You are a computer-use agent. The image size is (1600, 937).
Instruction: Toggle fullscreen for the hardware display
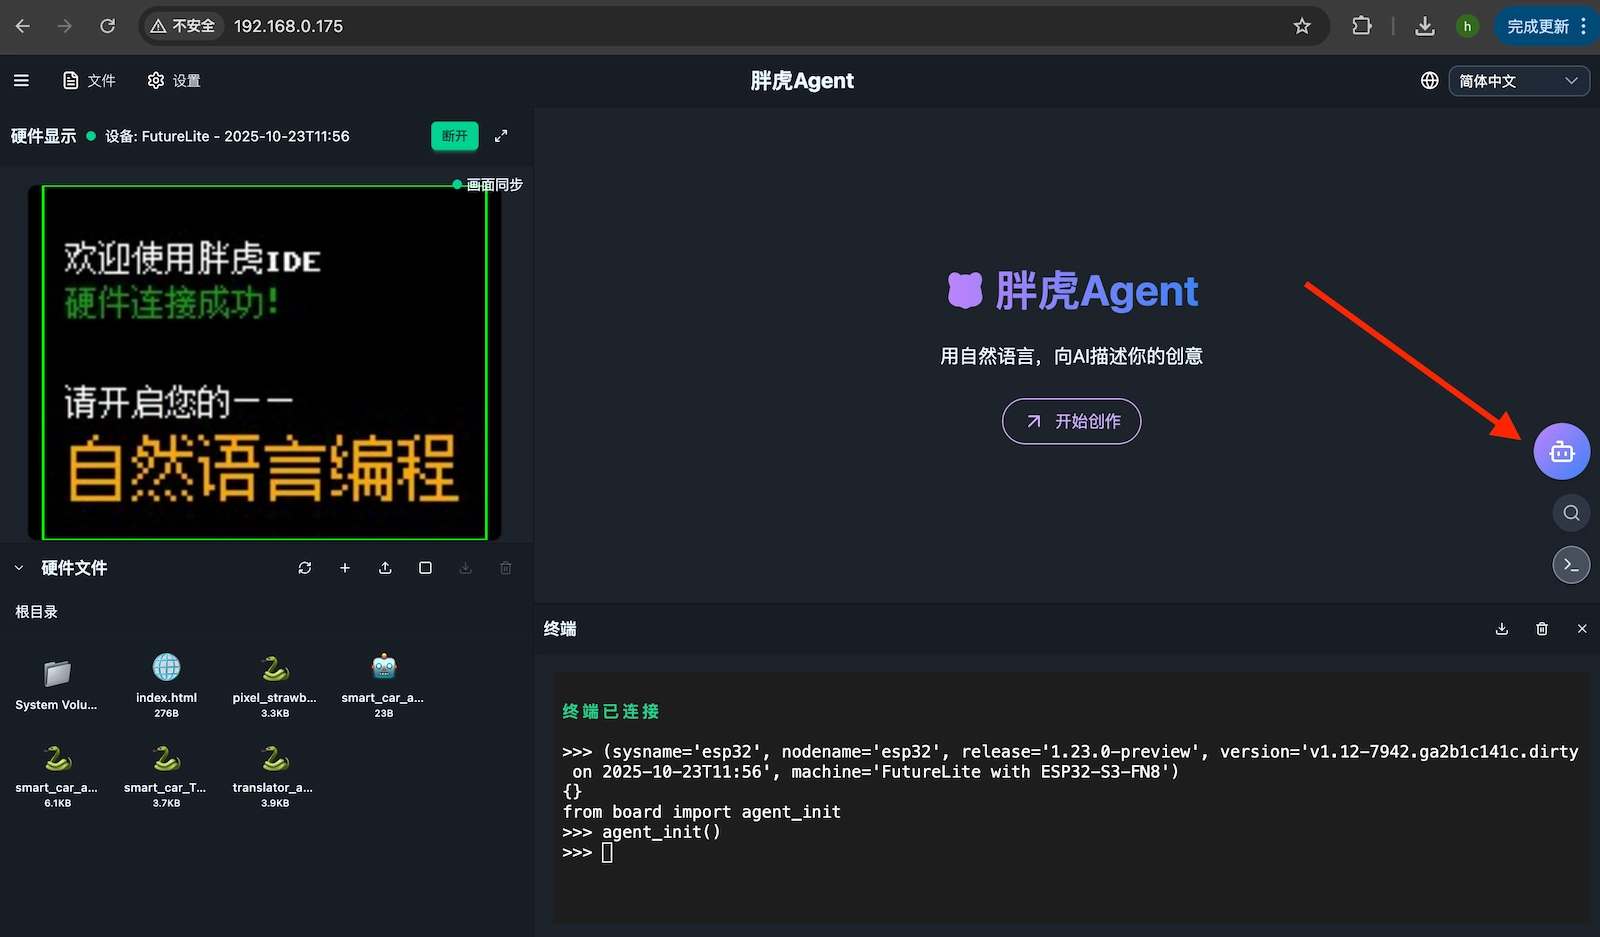pos(501,135)
